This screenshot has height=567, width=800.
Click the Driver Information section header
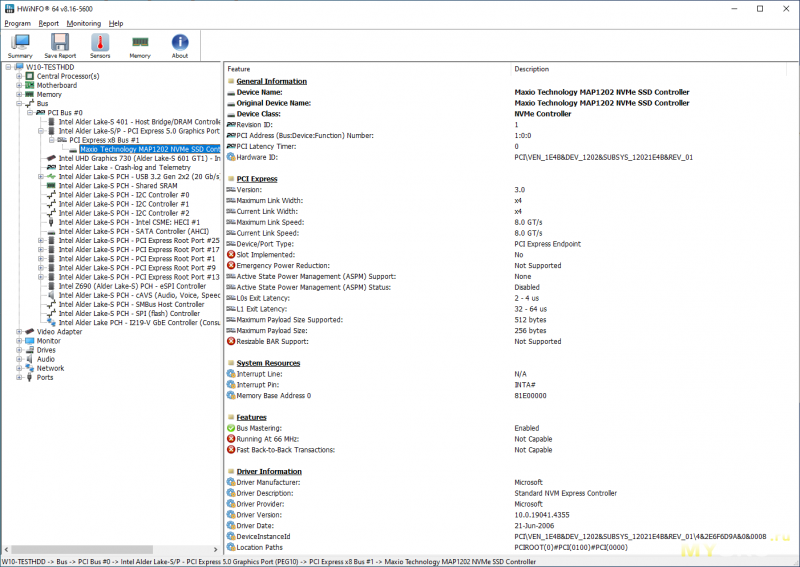(x=269, y=472)
